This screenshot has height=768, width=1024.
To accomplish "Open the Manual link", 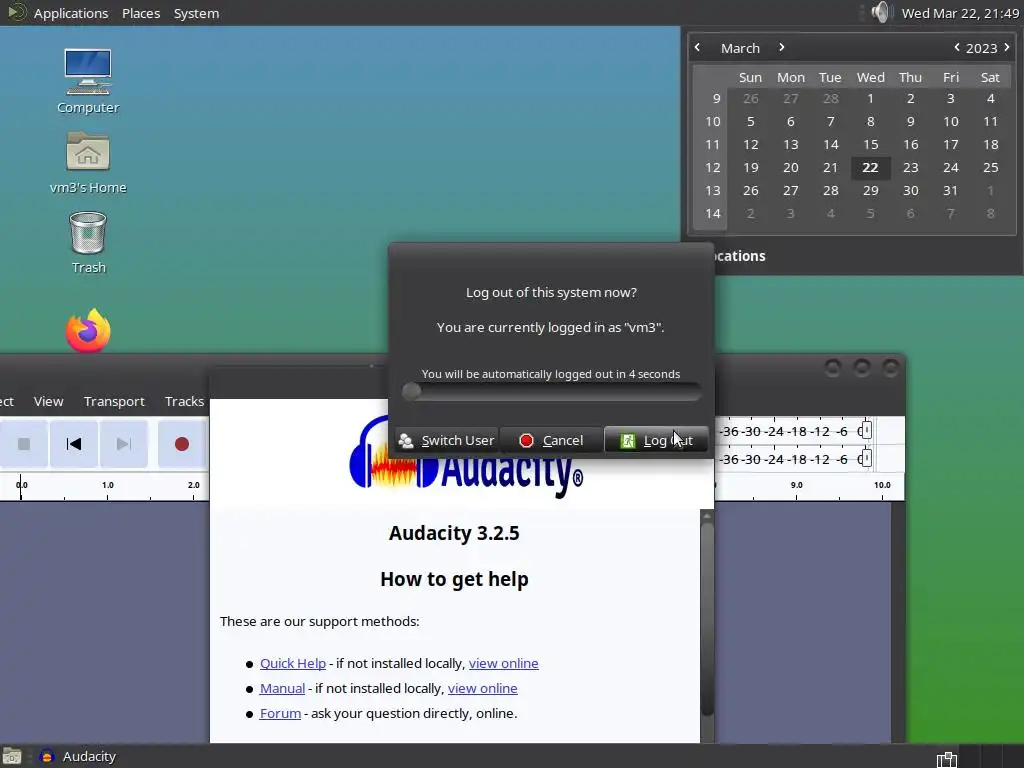I will (x=282, y=688).
